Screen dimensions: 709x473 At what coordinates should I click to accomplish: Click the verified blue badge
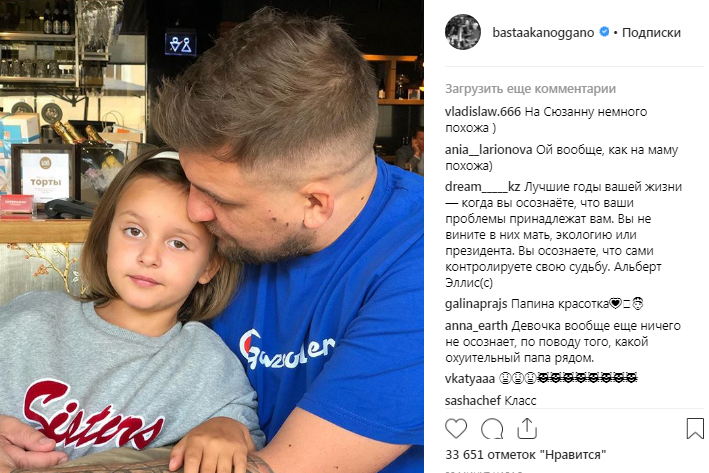click(x=604, y=32)
